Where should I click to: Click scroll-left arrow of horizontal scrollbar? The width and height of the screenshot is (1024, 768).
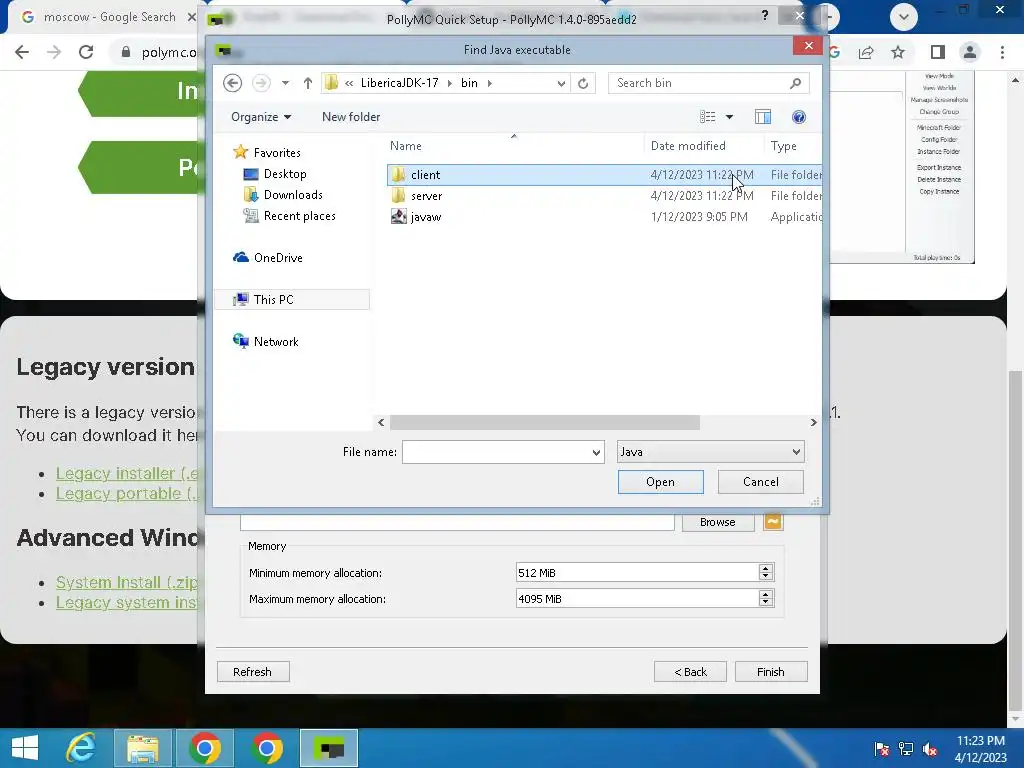(381, 423)
